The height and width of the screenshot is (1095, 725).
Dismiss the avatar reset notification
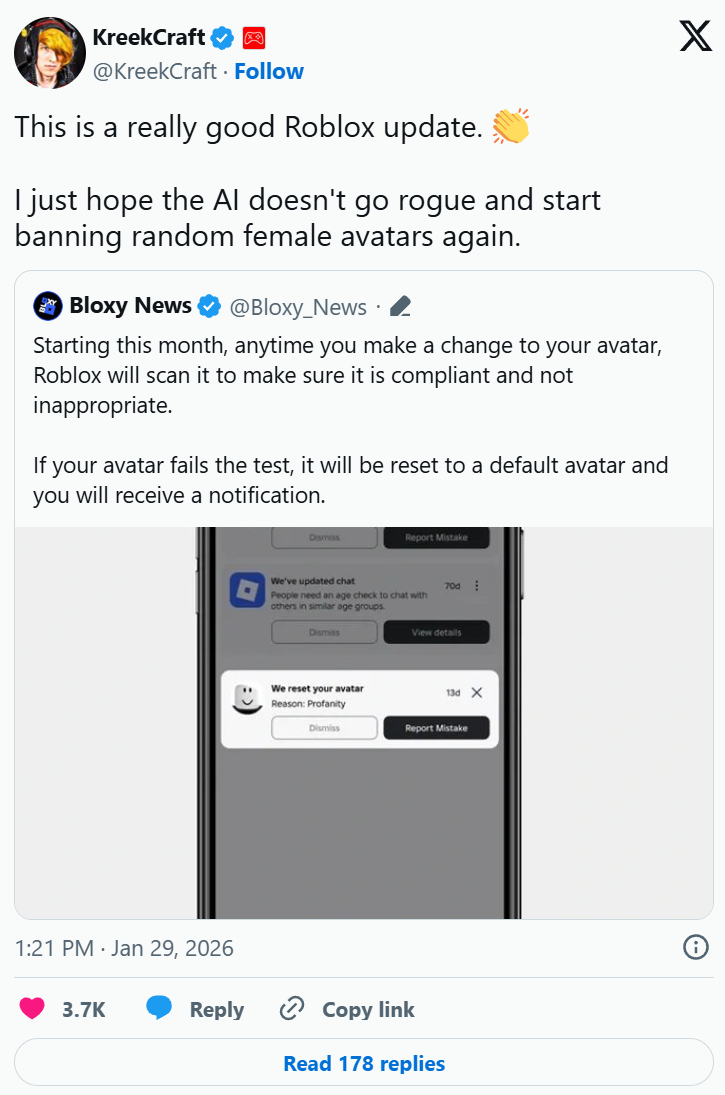pos(324,729)
